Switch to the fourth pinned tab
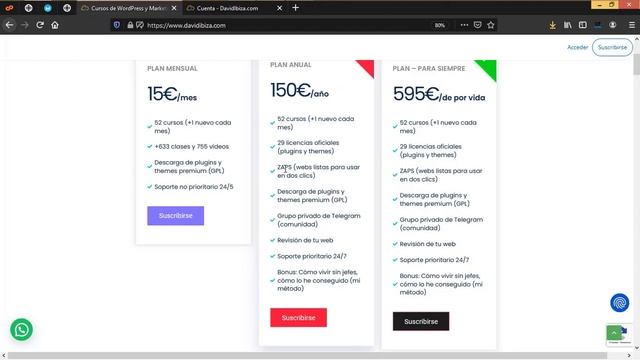This screenshot has height=360, width=640. pos(67,8)
